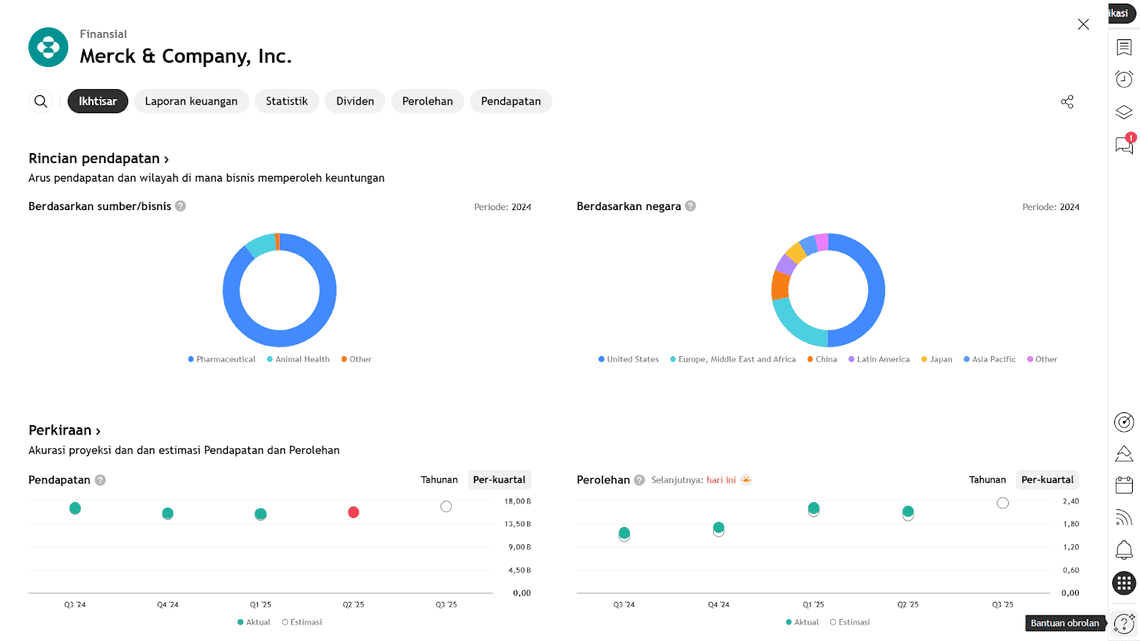Image resolution: width=1140 pixels, height=641 pixels.
Task: Select Per-kuartal for Perolehan chart
Action: [x=1047, y=480]
